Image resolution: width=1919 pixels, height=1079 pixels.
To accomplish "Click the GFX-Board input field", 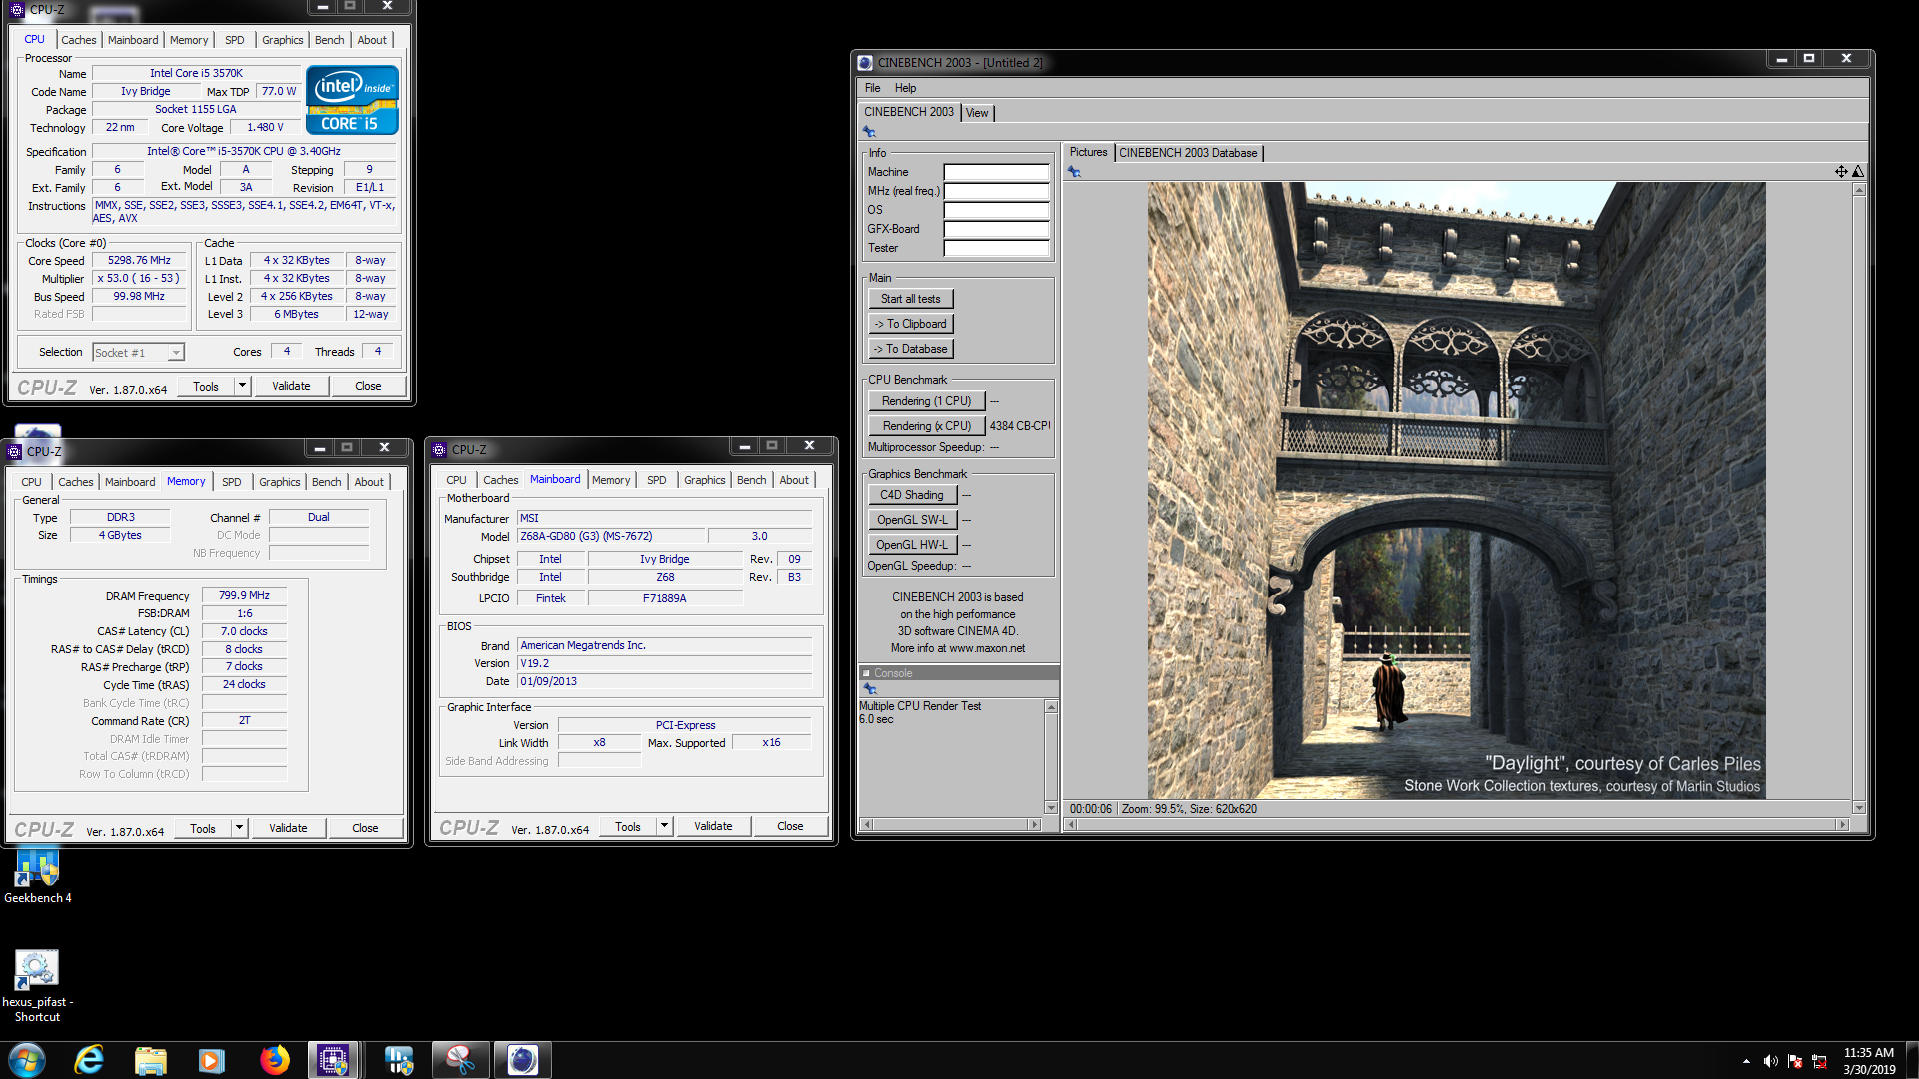I will (x=996, y=229).
